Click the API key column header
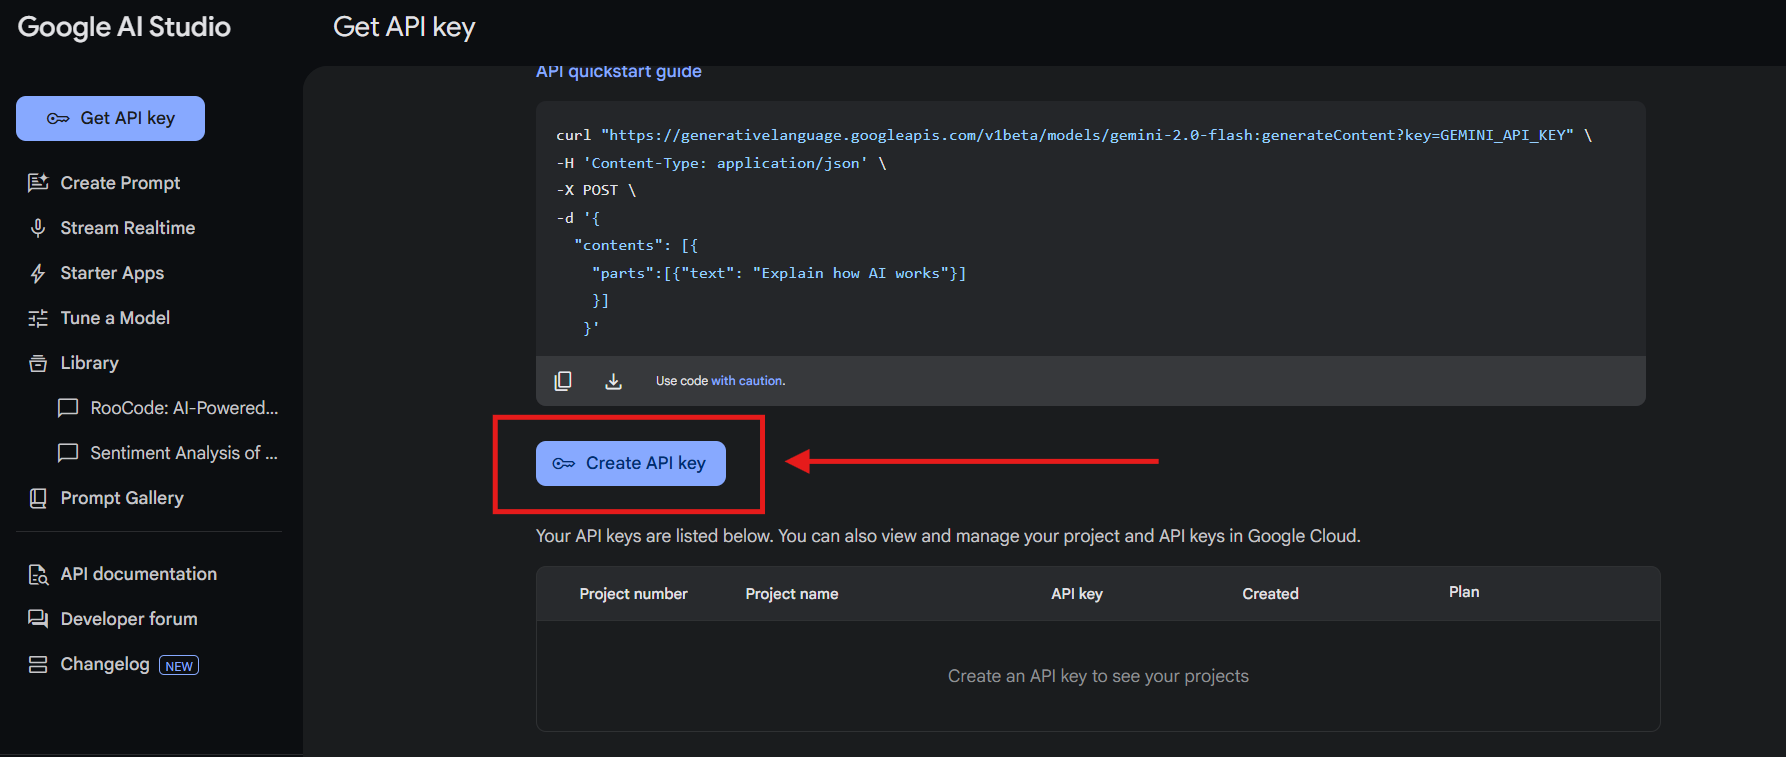Image resolution: width=1786 pixels, height=757 pixels. click(x=1077, y=594)
